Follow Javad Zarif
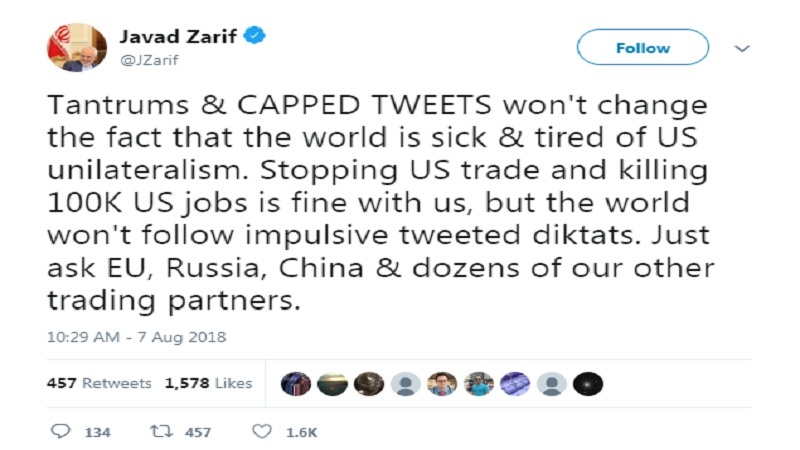The height and width of the screenshot is (450, 800). 643,48
